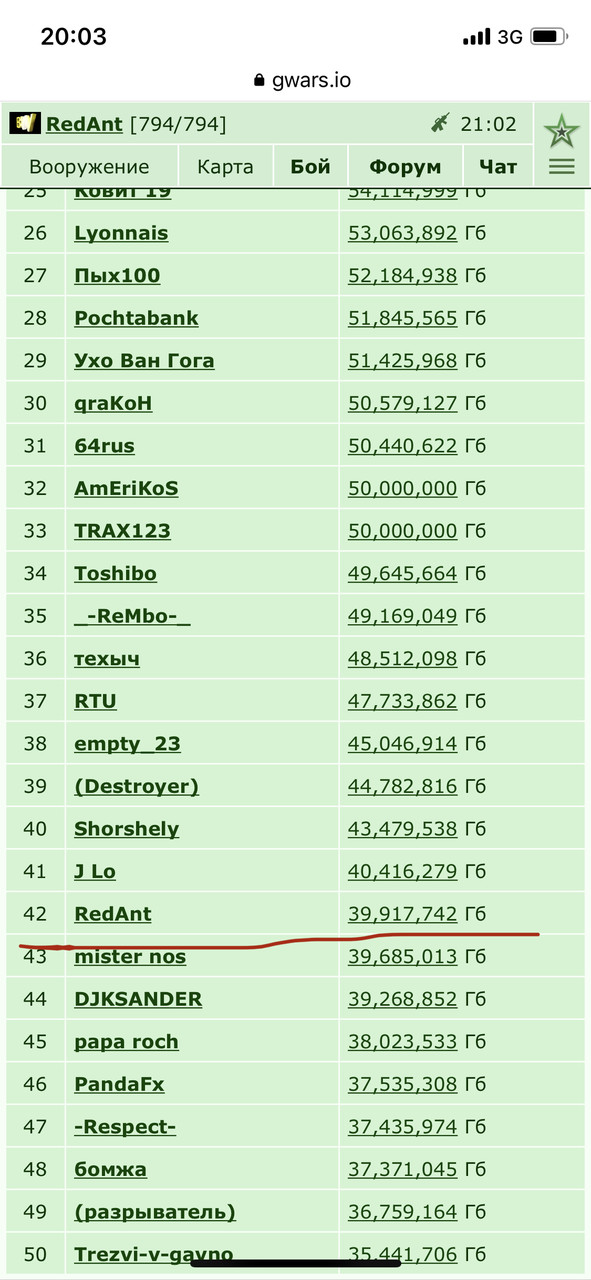Open Toshibo profile link

(x=115, y=573)
